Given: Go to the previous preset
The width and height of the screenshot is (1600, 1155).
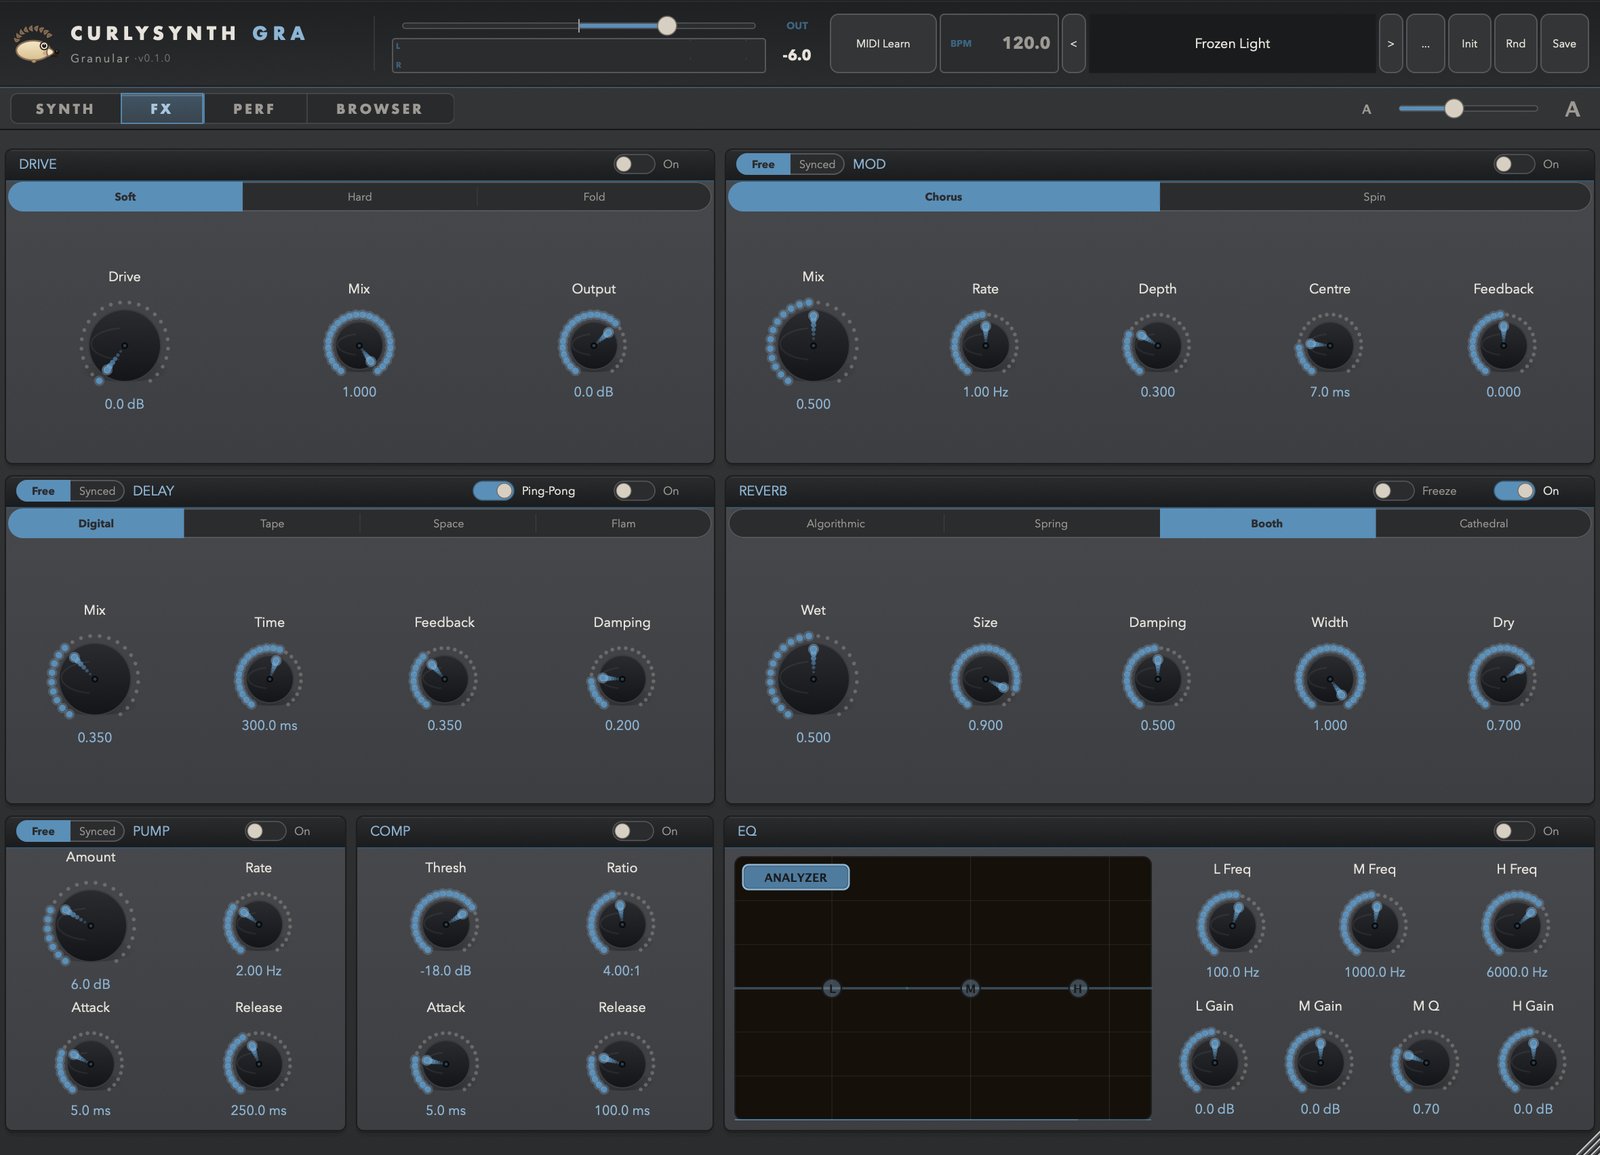Looking at the screenshot, I should pos(1073,43).
